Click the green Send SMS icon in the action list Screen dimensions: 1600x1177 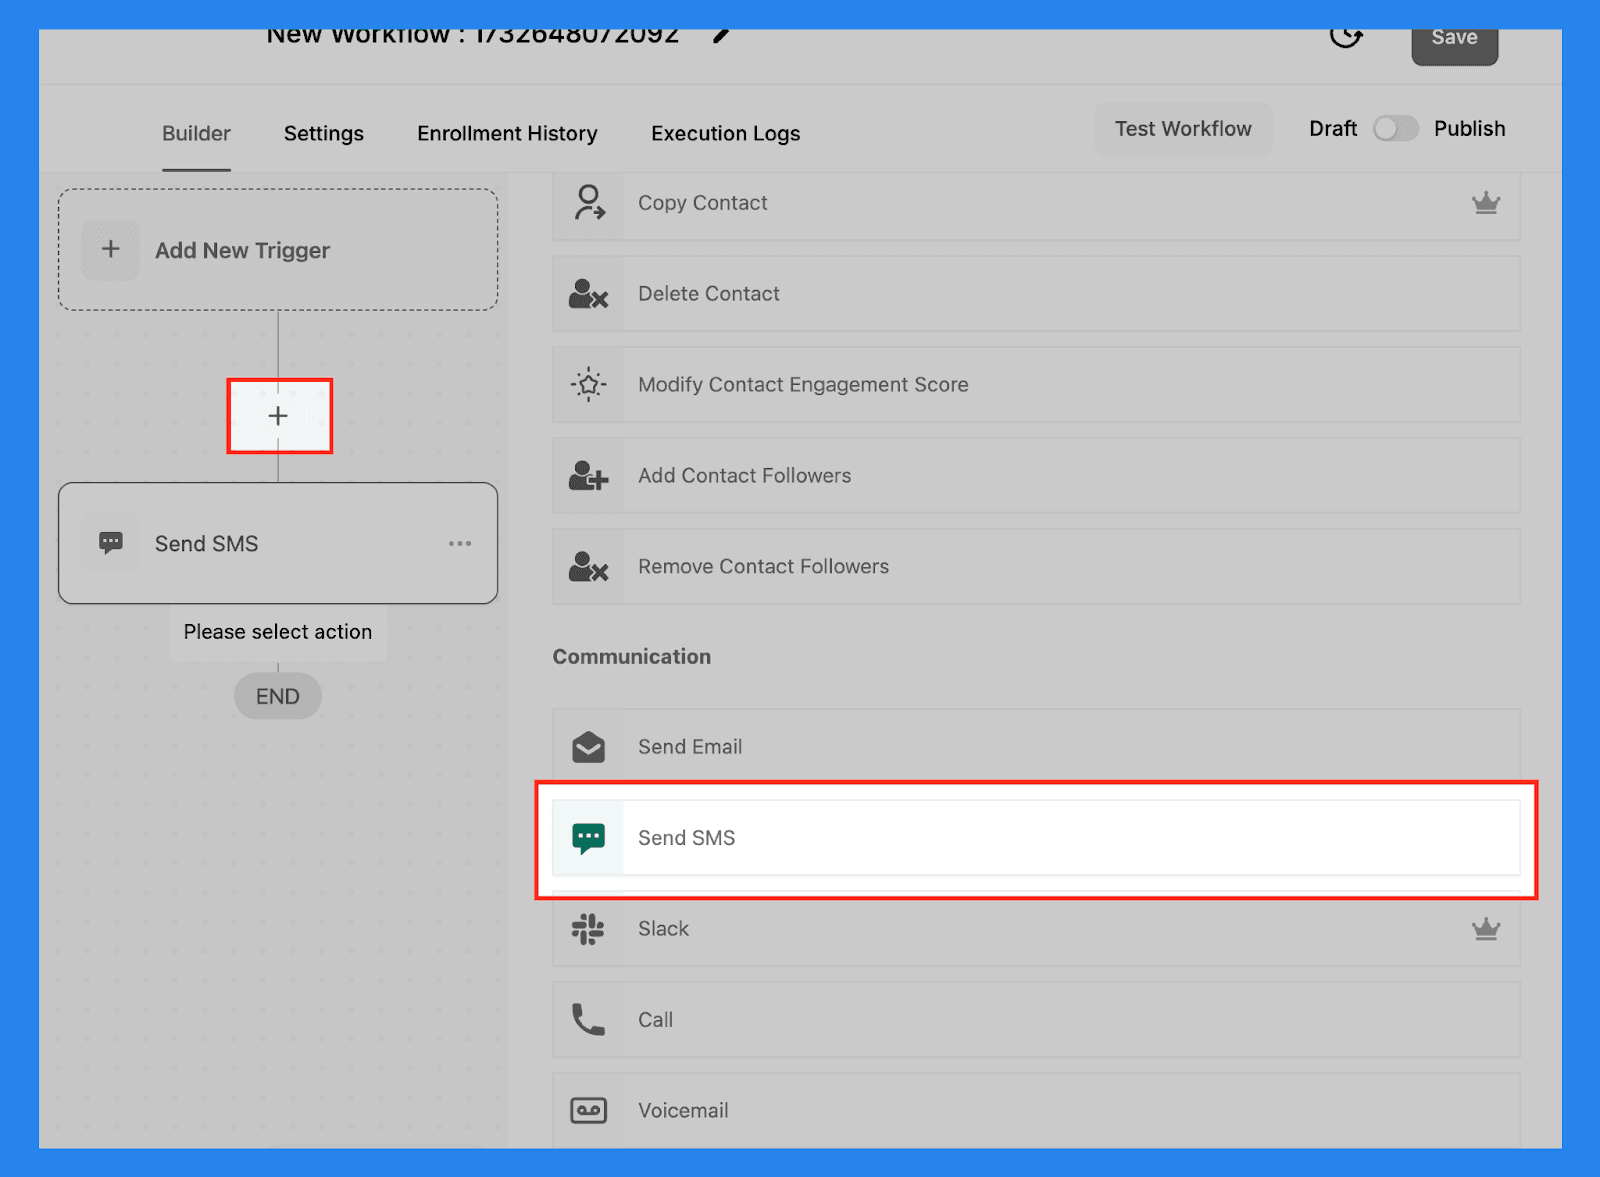click(589, 838)
